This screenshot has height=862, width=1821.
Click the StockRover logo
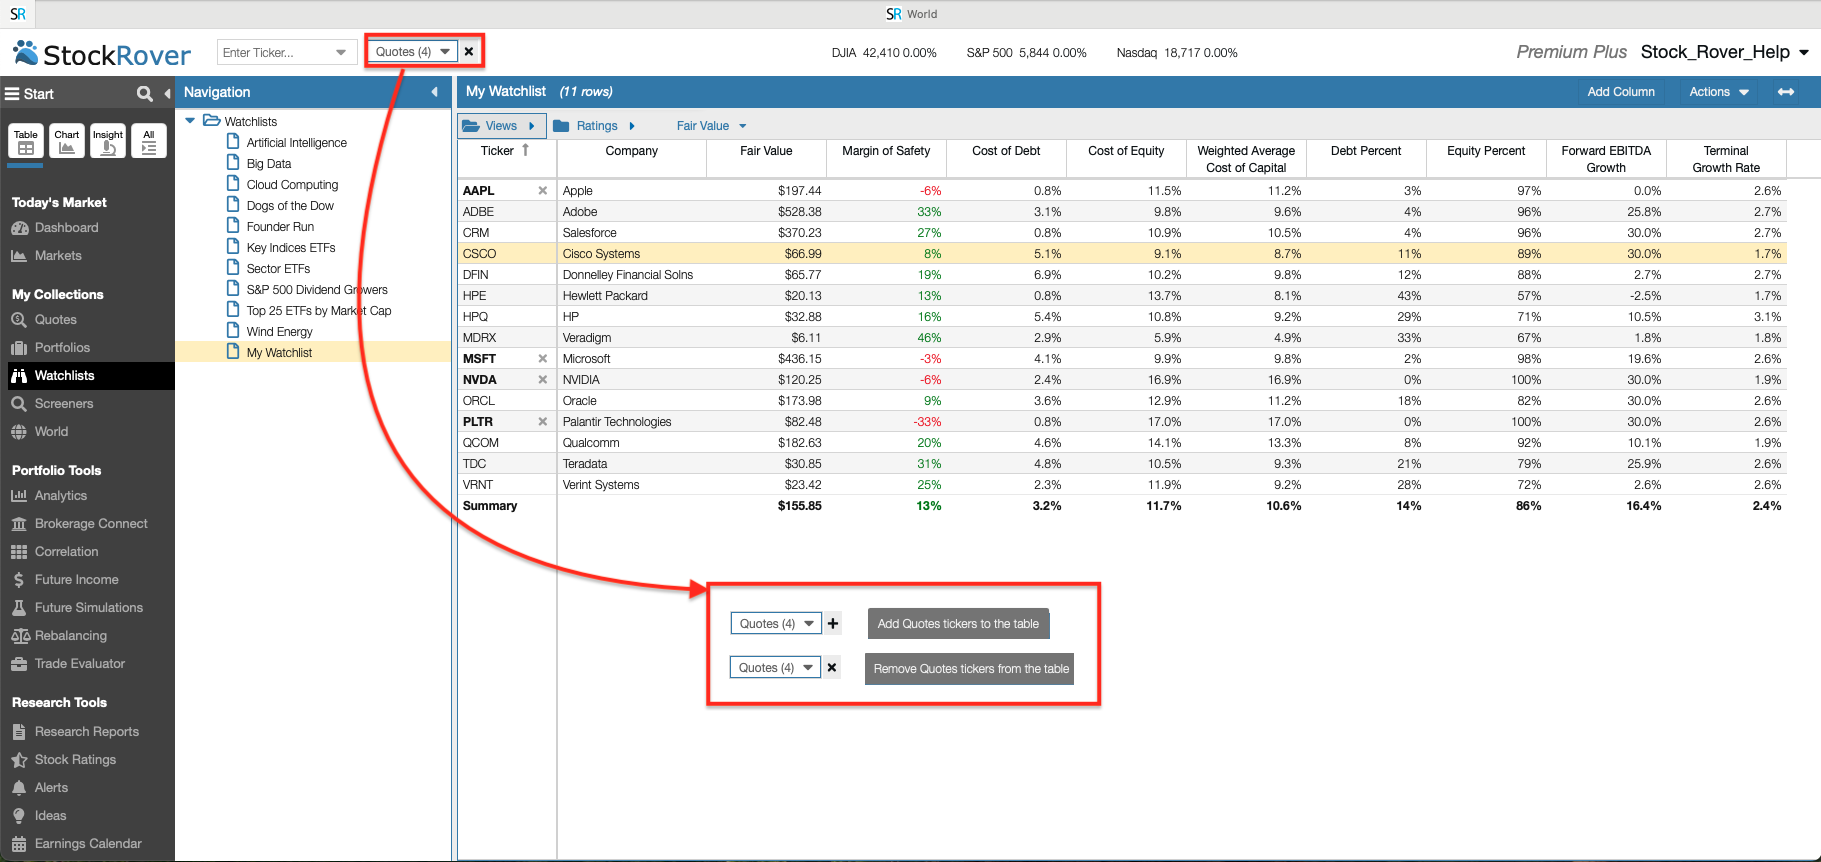point(102,54)
